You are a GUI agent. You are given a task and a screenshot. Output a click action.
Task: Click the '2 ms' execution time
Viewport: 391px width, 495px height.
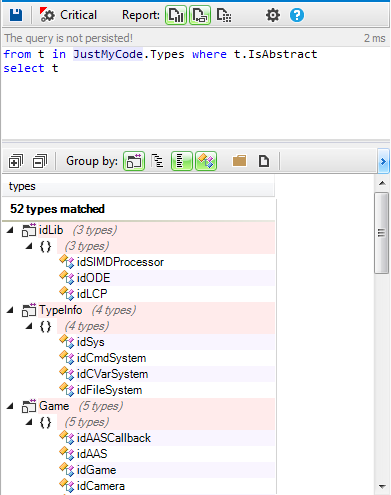coord(375,38)
